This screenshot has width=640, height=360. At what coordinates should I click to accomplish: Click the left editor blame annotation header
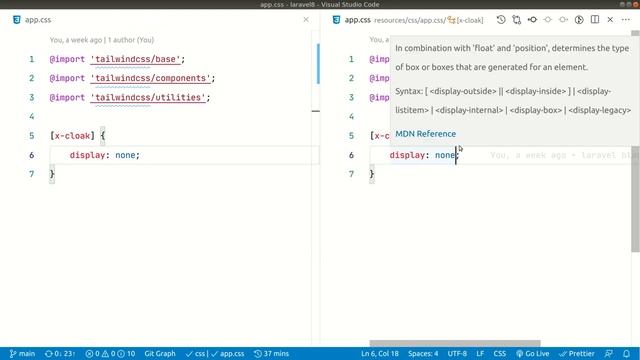tap(102, 40)
